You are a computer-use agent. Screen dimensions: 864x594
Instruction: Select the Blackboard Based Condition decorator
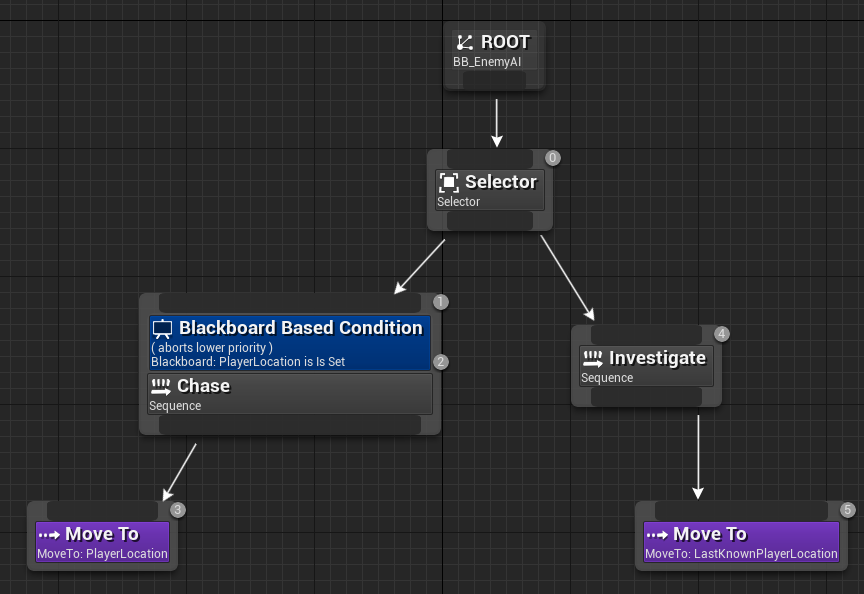tap(290, 343)
